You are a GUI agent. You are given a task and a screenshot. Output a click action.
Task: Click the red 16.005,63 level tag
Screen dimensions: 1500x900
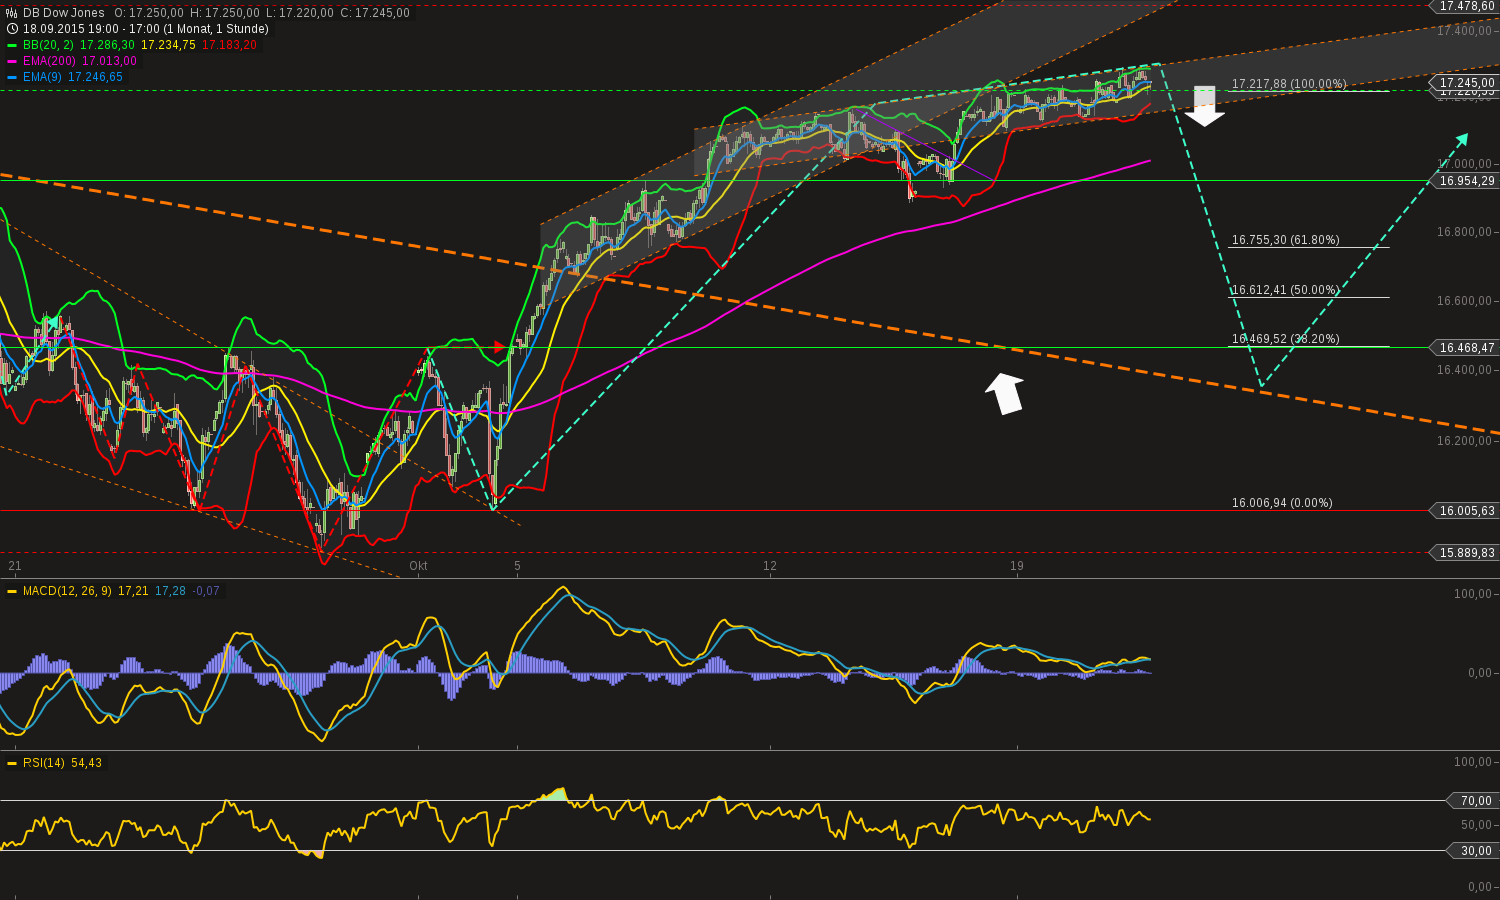coord(1467,511)
